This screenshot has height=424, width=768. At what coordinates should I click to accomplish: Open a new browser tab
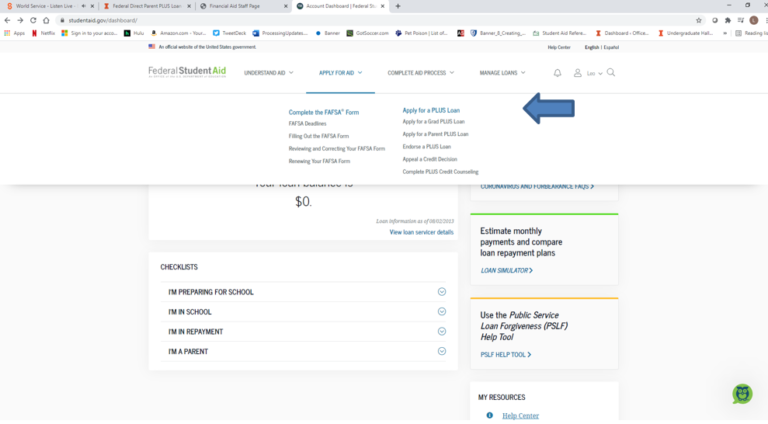click(x=398, y=6)
